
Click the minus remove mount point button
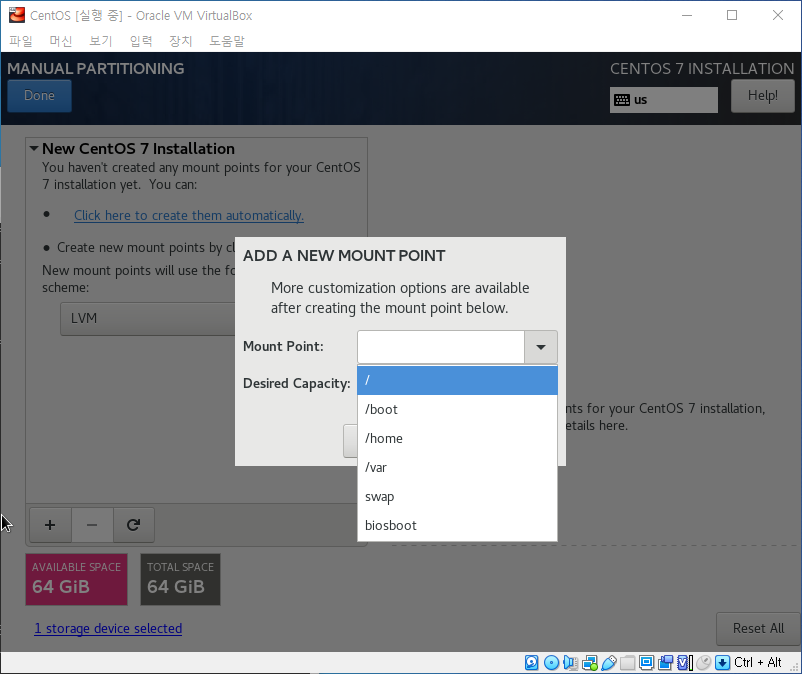[92, 525]
